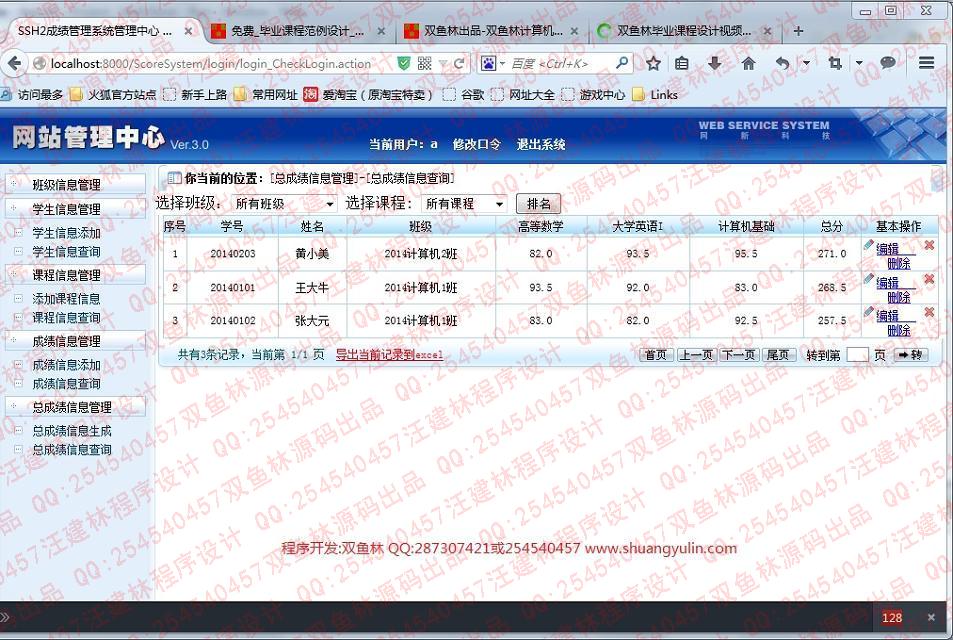Click the 爱淘宝 bookmark icon
Viewport: 953px width, 640px height.
(x=310, y=94)
